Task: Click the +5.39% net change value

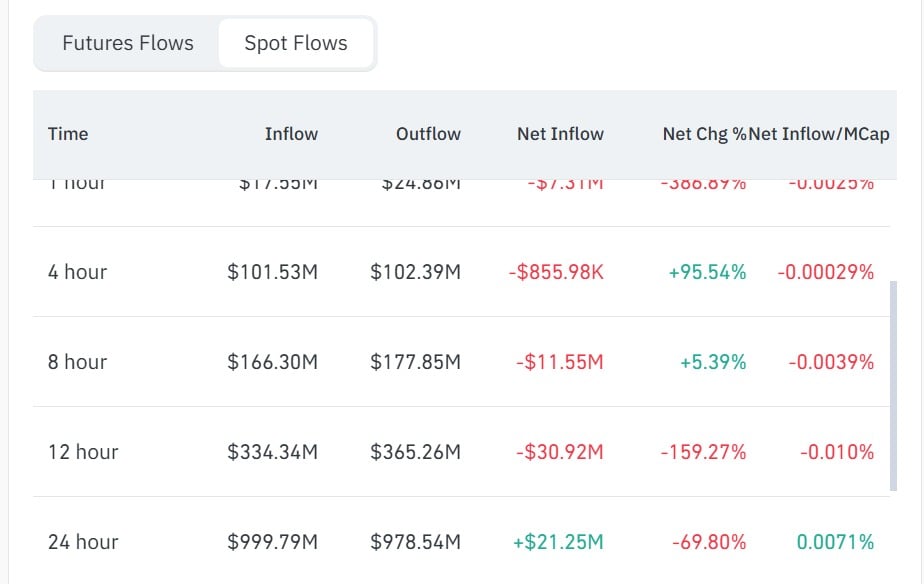Action: point(713,361)
